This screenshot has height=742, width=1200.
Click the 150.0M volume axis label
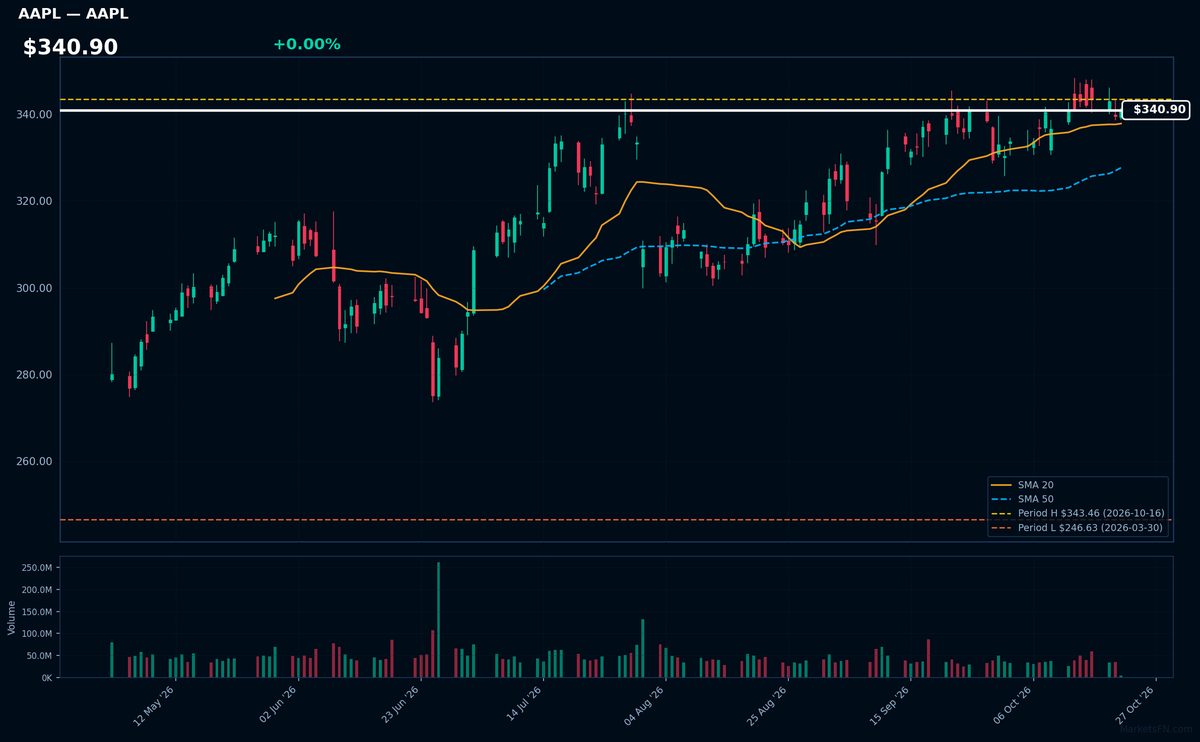tap(37, 612)
